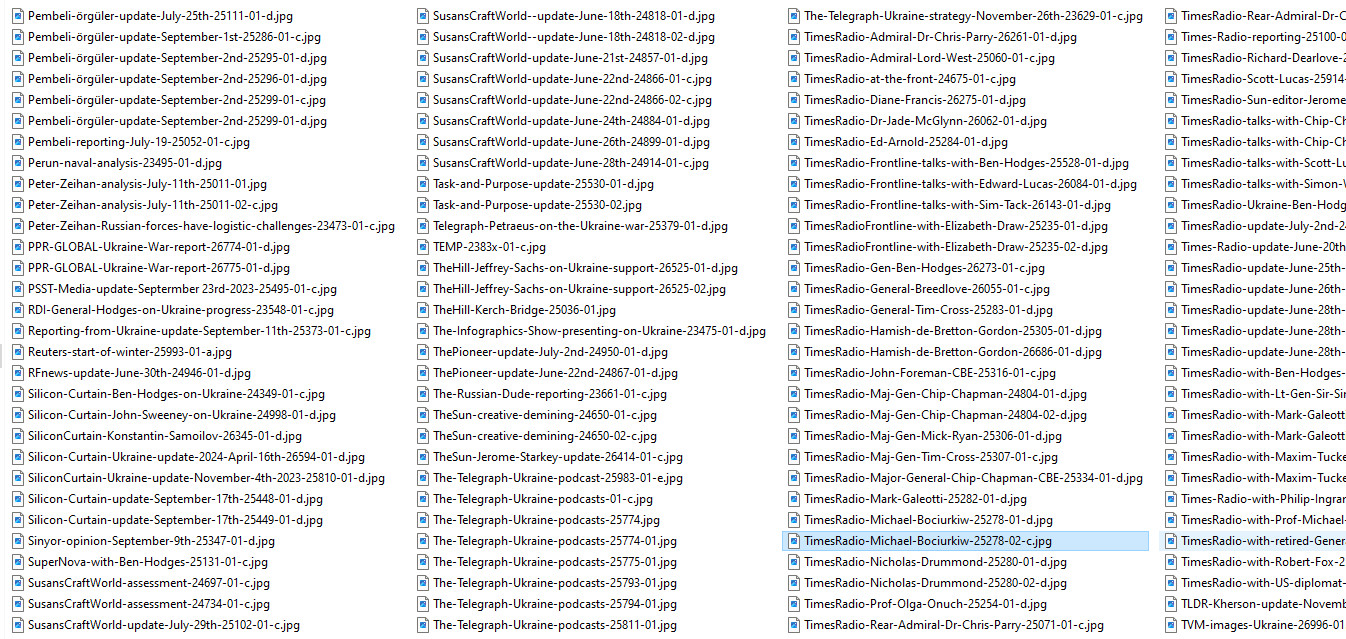Select file SusansCraftWorld-assessment-24697-01-c.jpg
This screenshot has width=1346, height=639.
pos(149,583)
